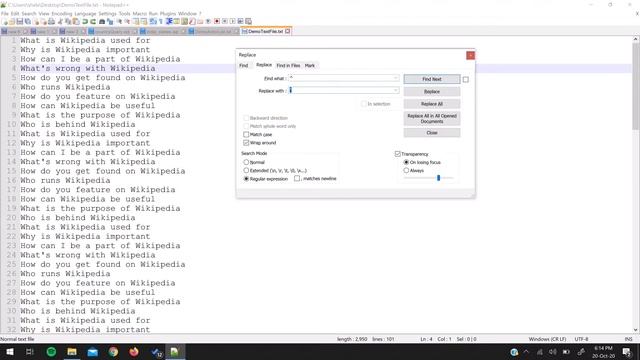Viewport: 640px width, 360px height.
Task: Open the Plugins menu
Action: pos(168,13)
